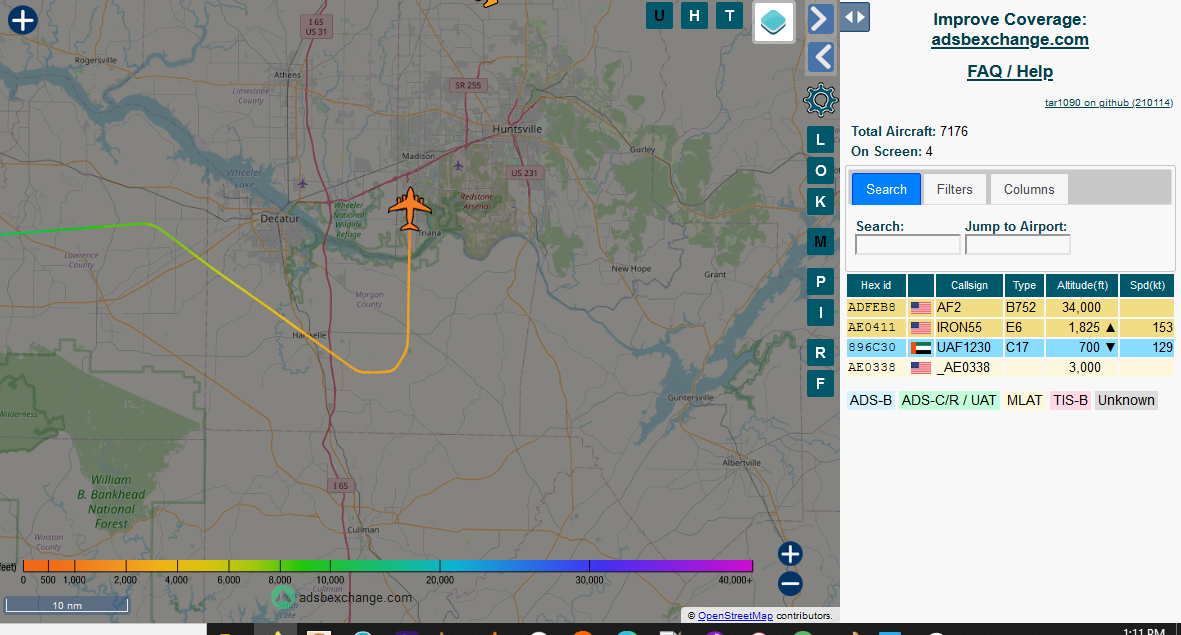
Task: Open the map layers switcher
Action: click(x=774, y=22)
